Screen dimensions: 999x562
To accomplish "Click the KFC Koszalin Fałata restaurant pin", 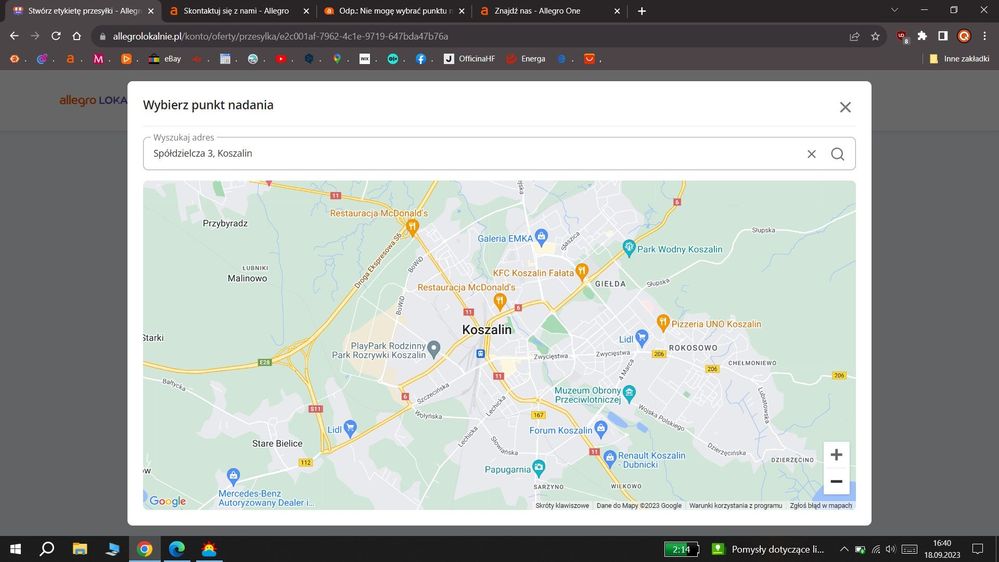I will tap(581, 271).
